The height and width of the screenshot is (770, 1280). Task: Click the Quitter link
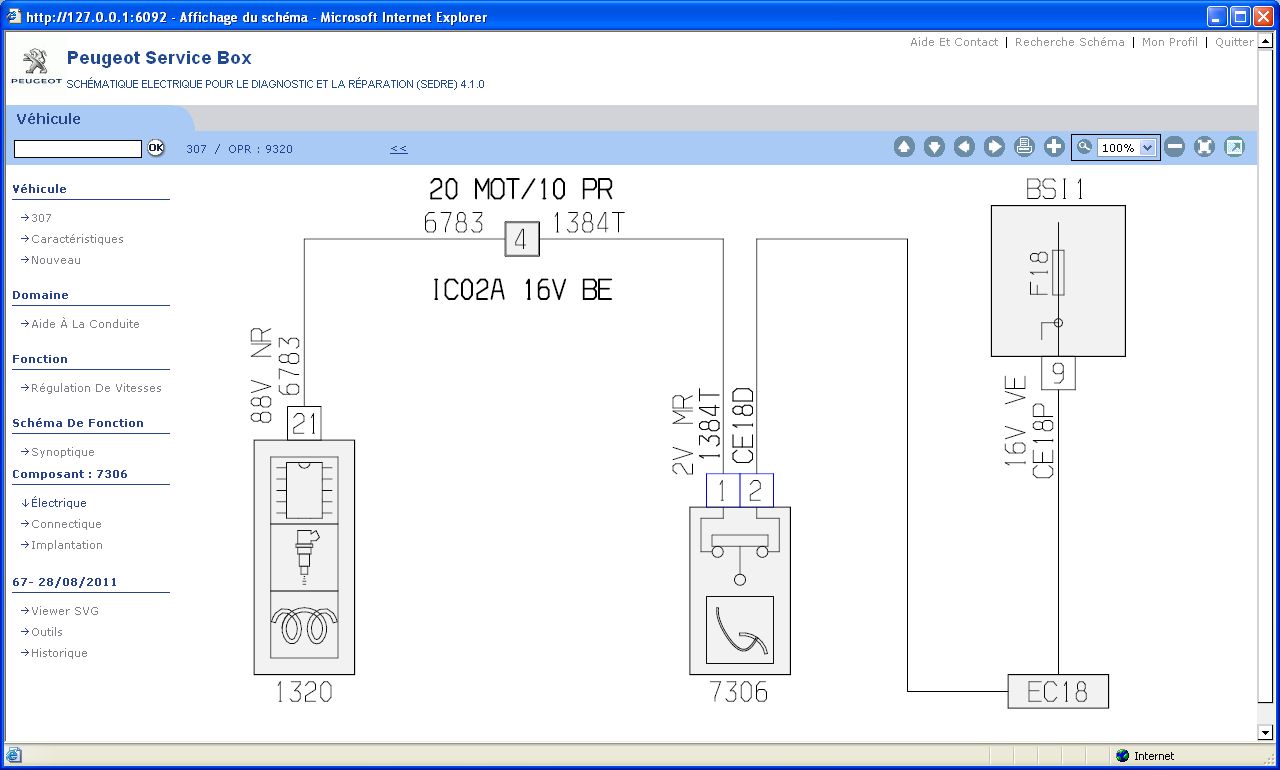pyautogui.click(x=1234, y=42)
